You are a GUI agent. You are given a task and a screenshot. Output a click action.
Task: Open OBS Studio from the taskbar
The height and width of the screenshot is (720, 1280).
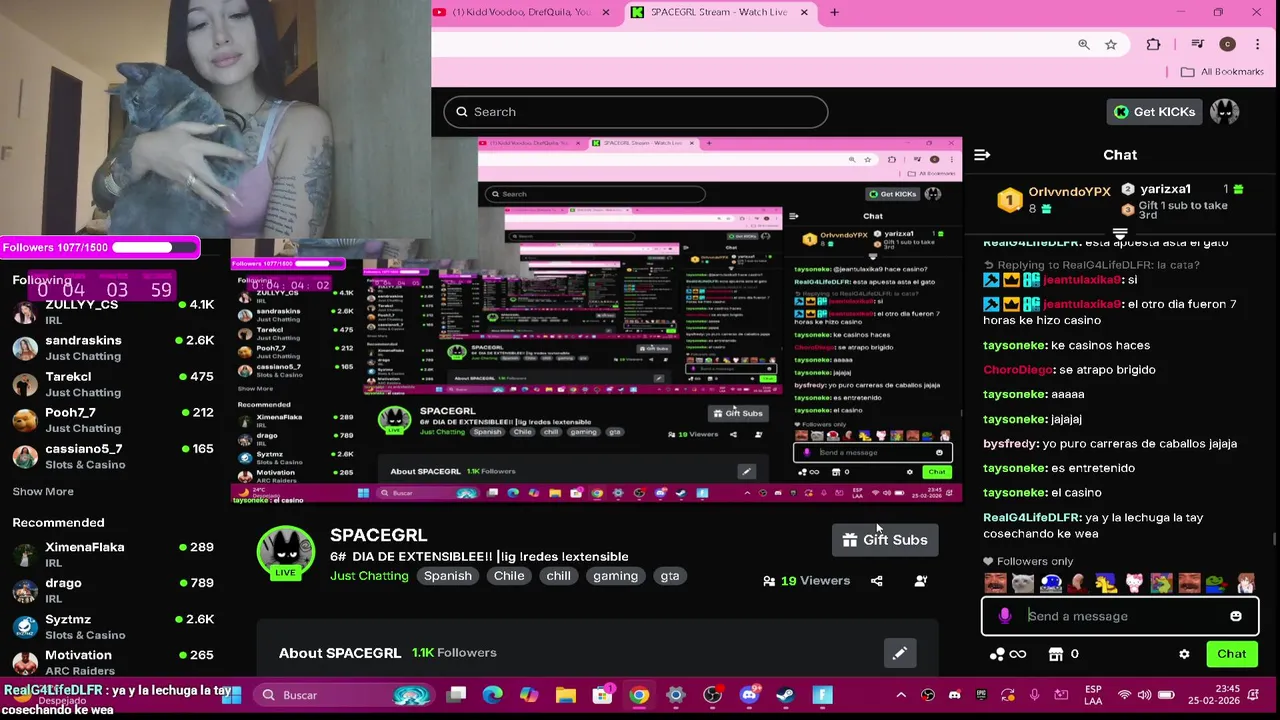[x=712, y=695]
